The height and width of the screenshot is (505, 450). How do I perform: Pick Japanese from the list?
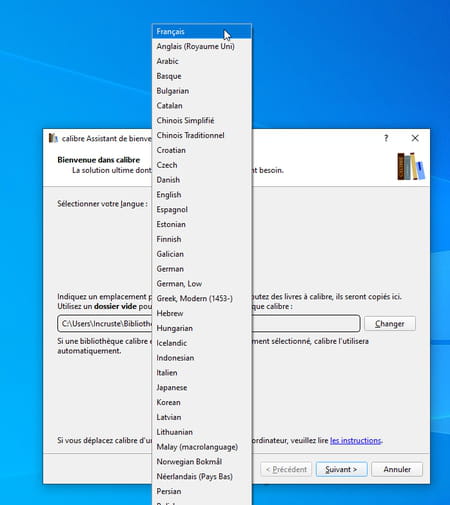coord(202,387)
